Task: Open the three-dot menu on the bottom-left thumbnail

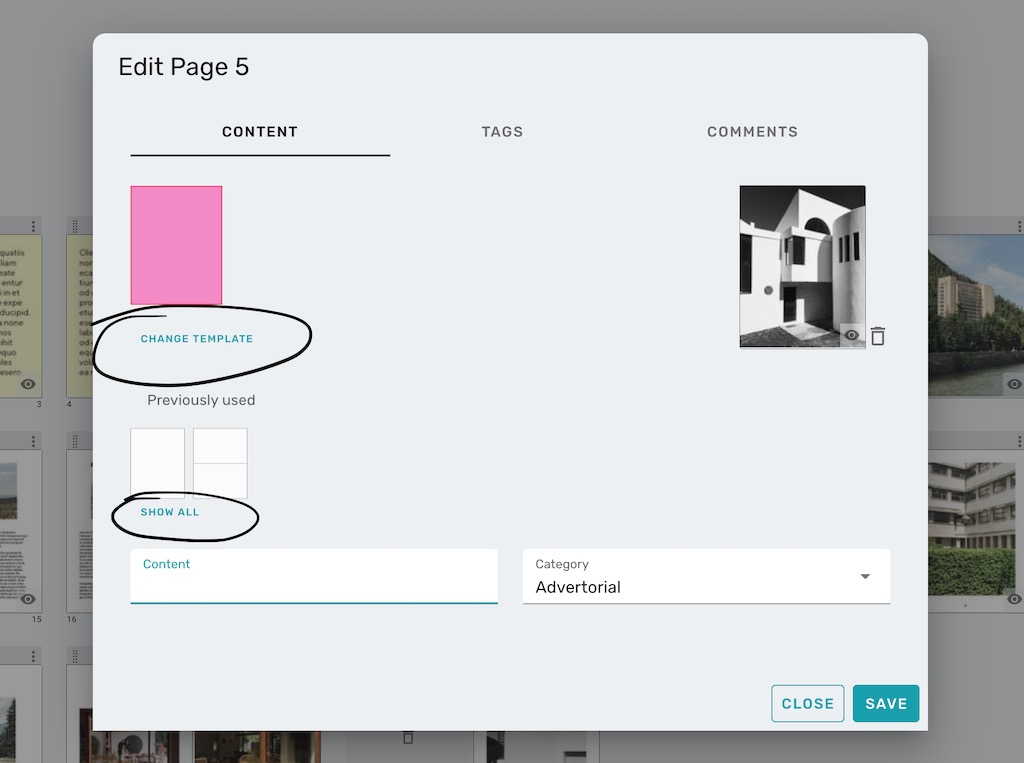Action: pos(33,655)
